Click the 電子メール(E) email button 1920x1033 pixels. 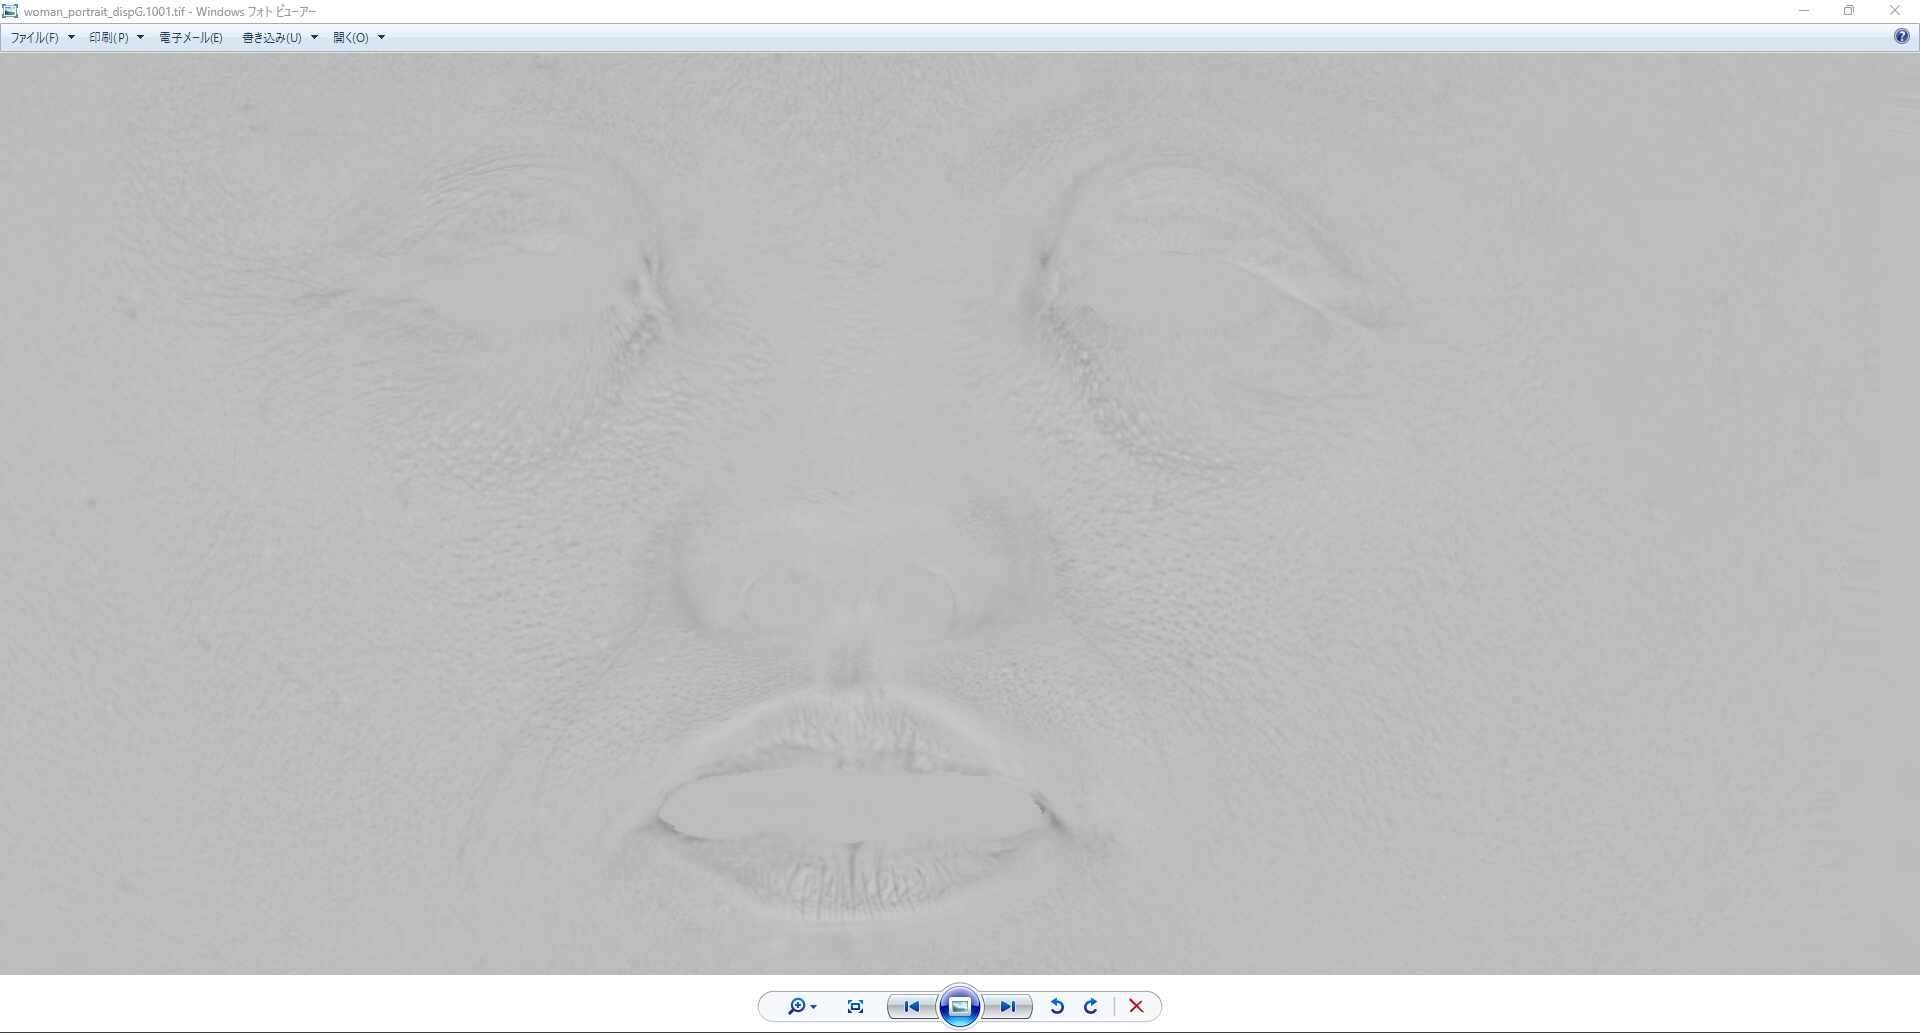(191, 38)
